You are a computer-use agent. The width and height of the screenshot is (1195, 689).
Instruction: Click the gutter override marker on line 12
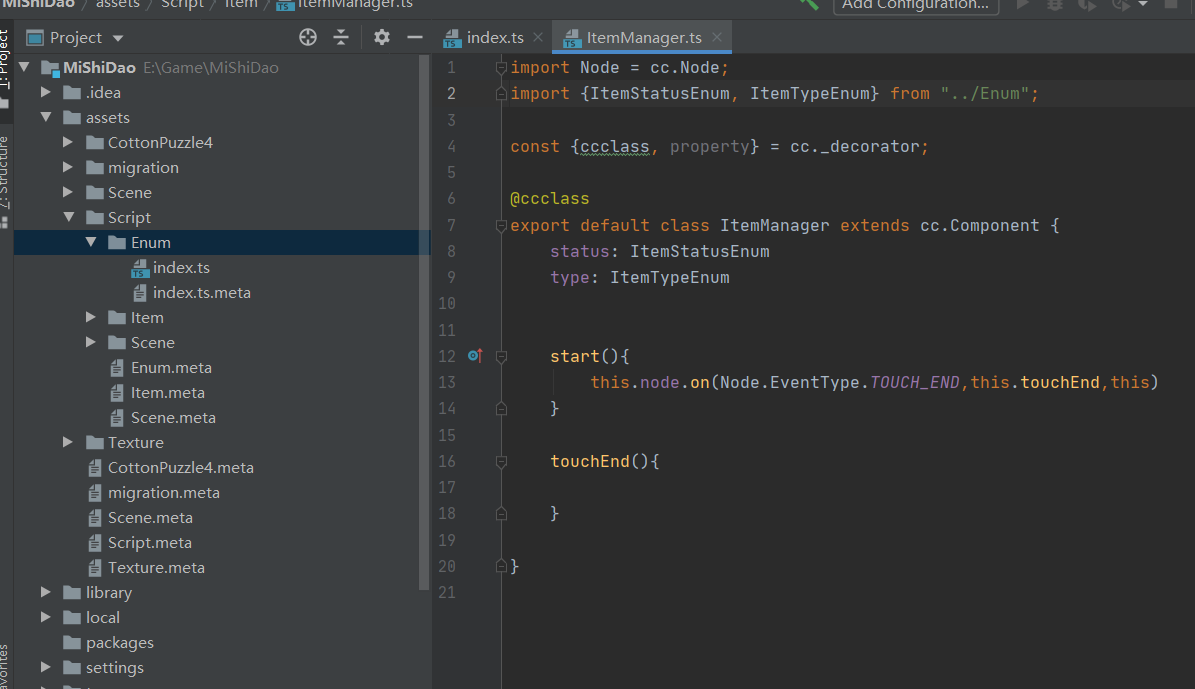475,356
